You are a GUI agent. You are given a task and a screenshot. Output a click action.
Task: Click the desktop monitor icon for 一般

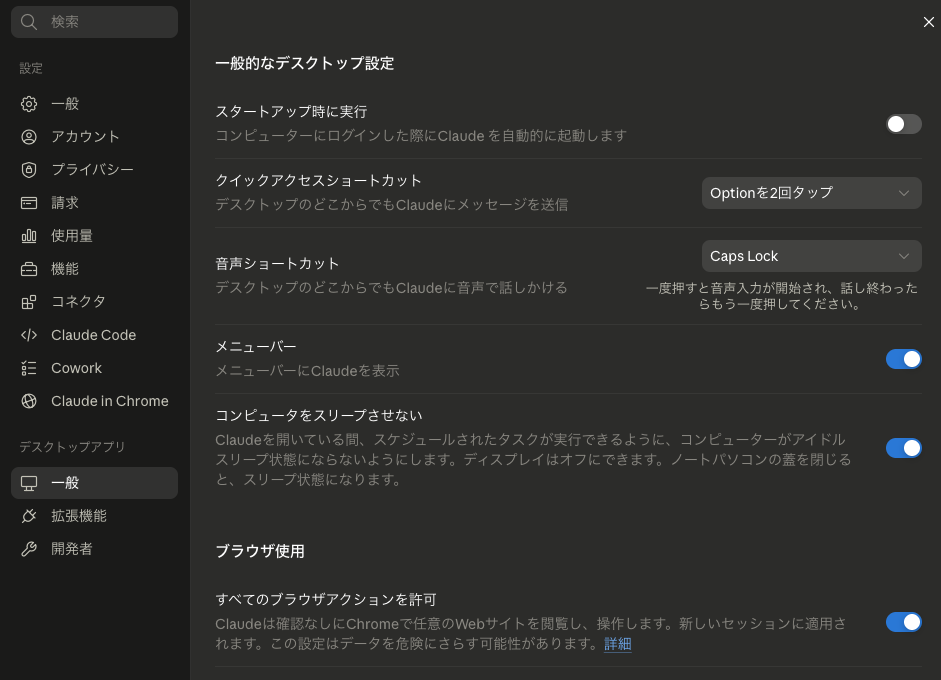(x=29, y=483)
